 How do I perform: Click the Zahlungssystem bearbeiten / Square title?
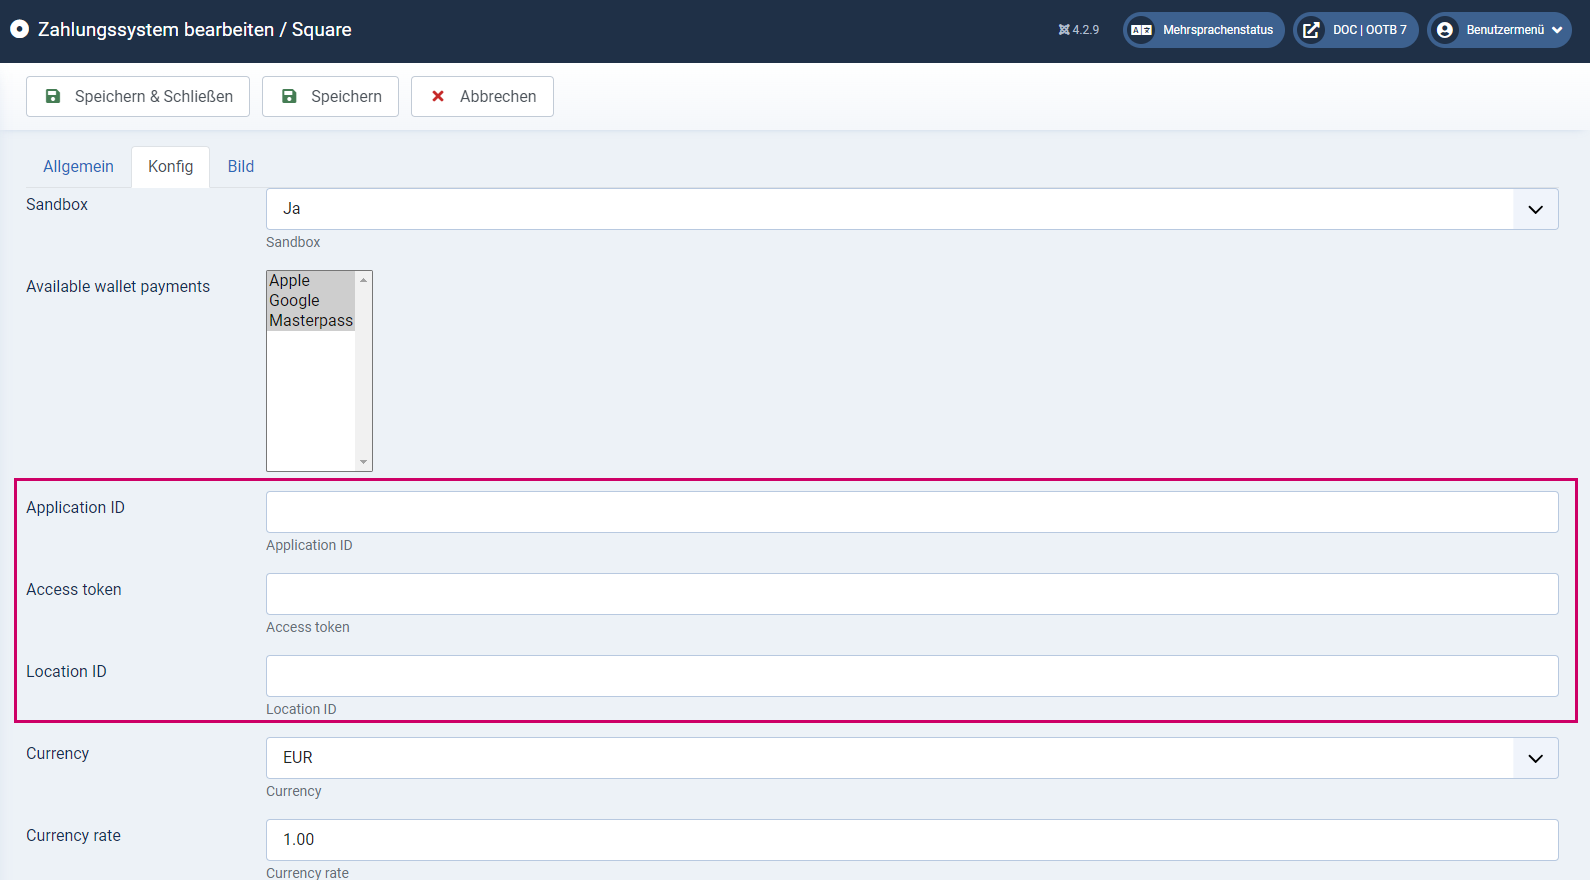tap(195, 30)
